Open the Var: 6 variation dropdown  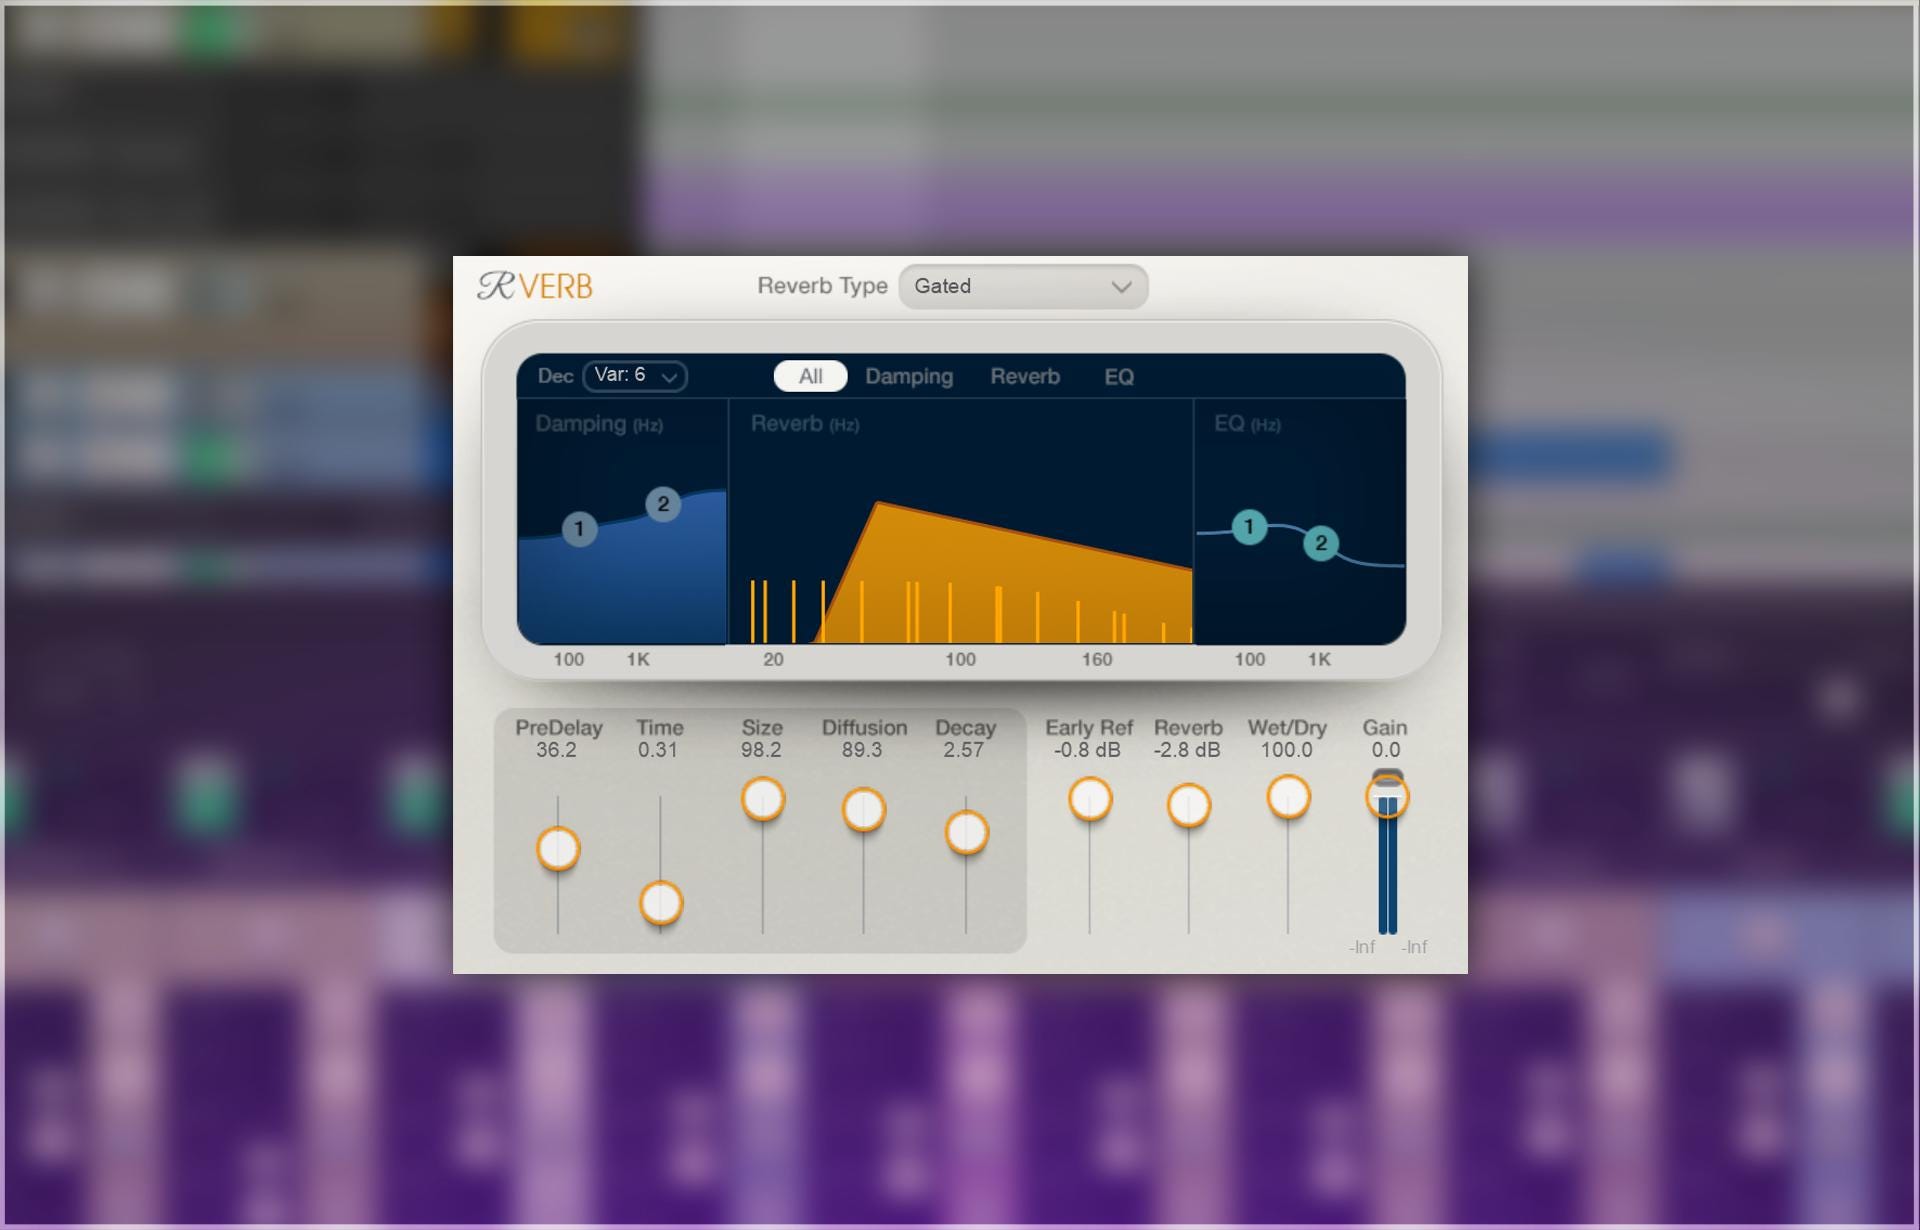tap(635, 376)
